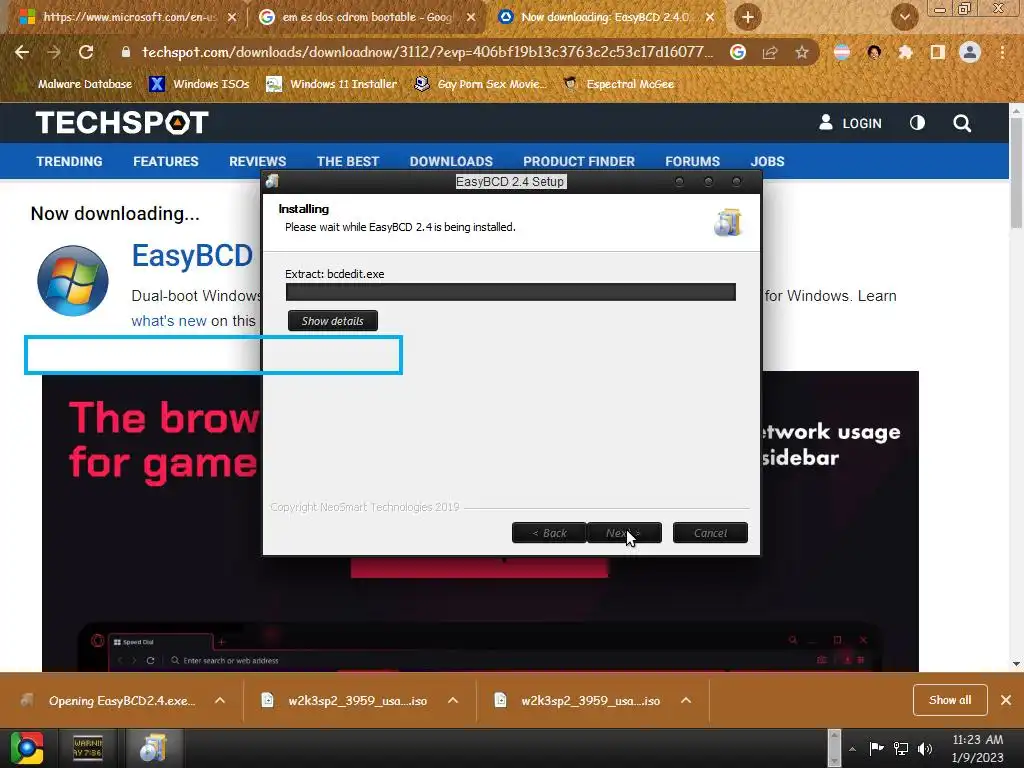The width and height of the screenshot is (1024, 768).
Task: Click the Action Center flag tray icon
Action: tap(876, 748)
